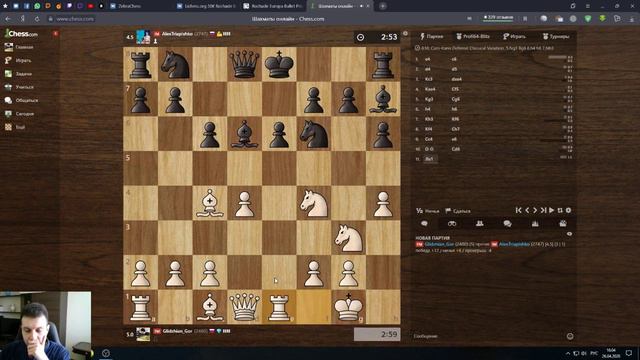Select move Кxe4 in the move list

point(430,89)
